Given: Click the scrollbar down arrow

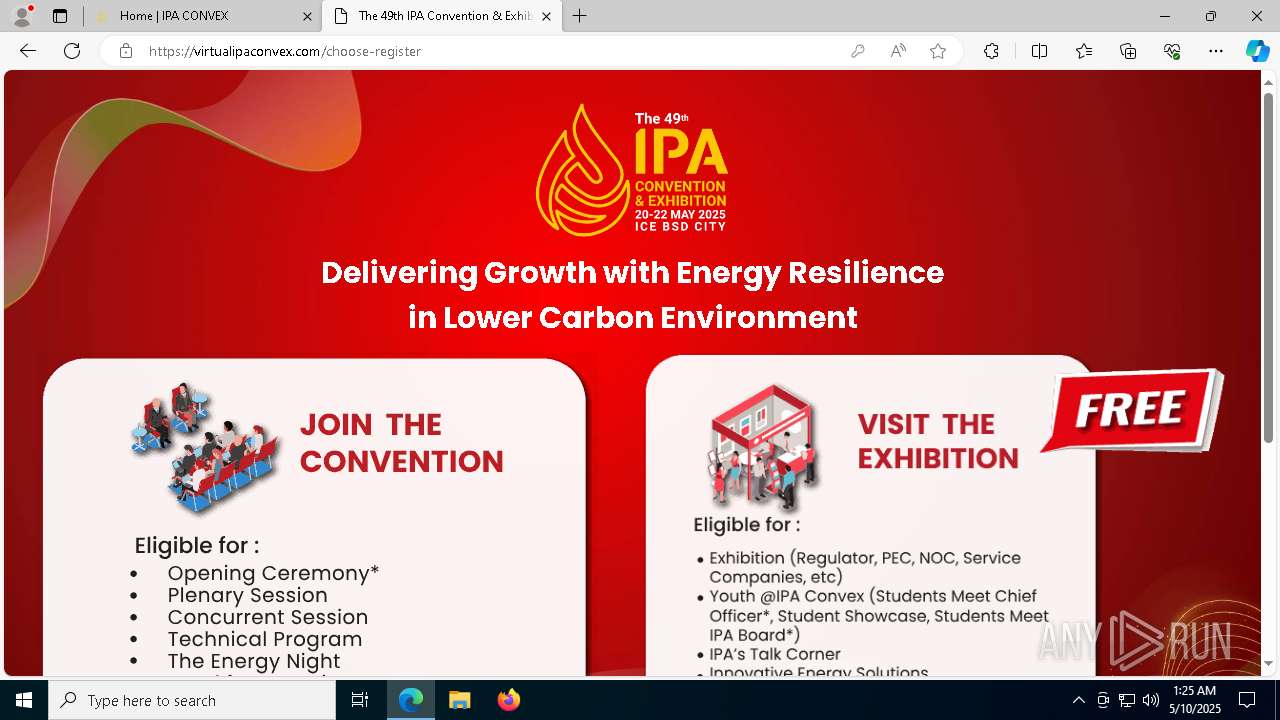Looking at the screenshot, I should point(1268,663).
